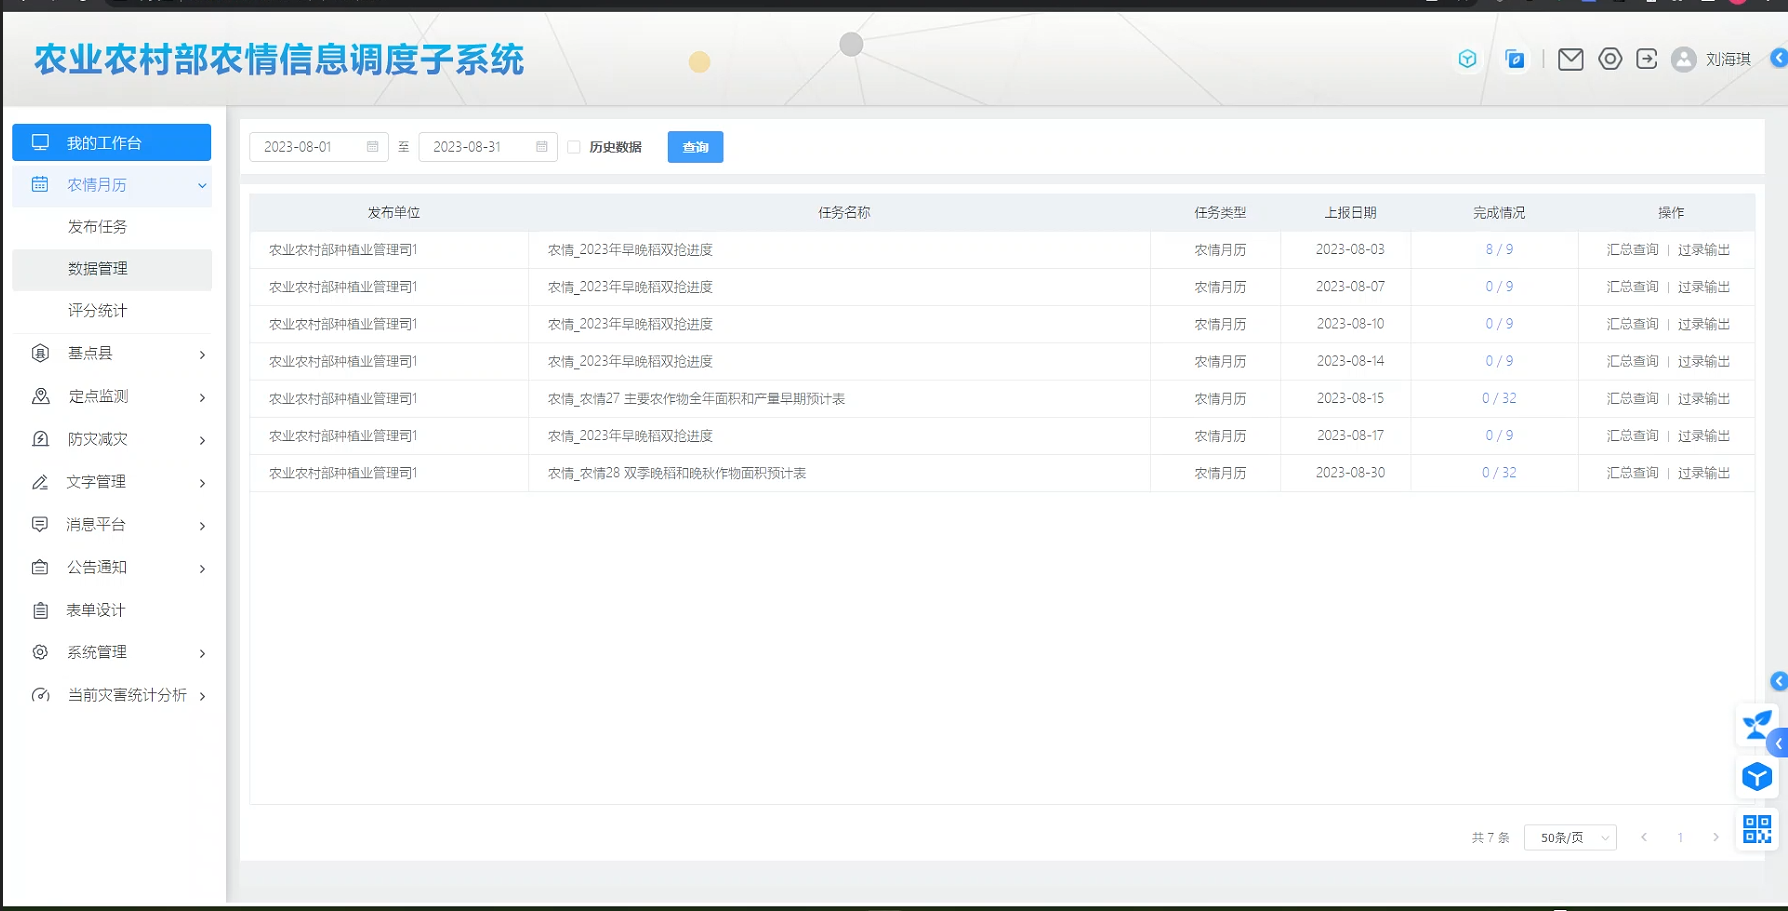1788x911 pixels.
Task: Go to next page arrow in pagination
Action: [1715, 838]
